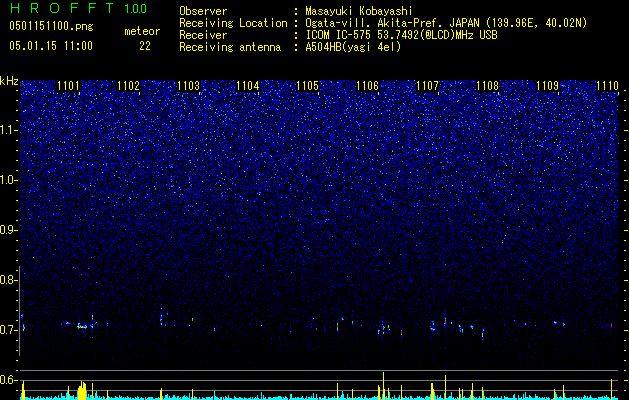Click the 1.1 kHz axis label
629x400 pixels.
click(x=9, y=130)
